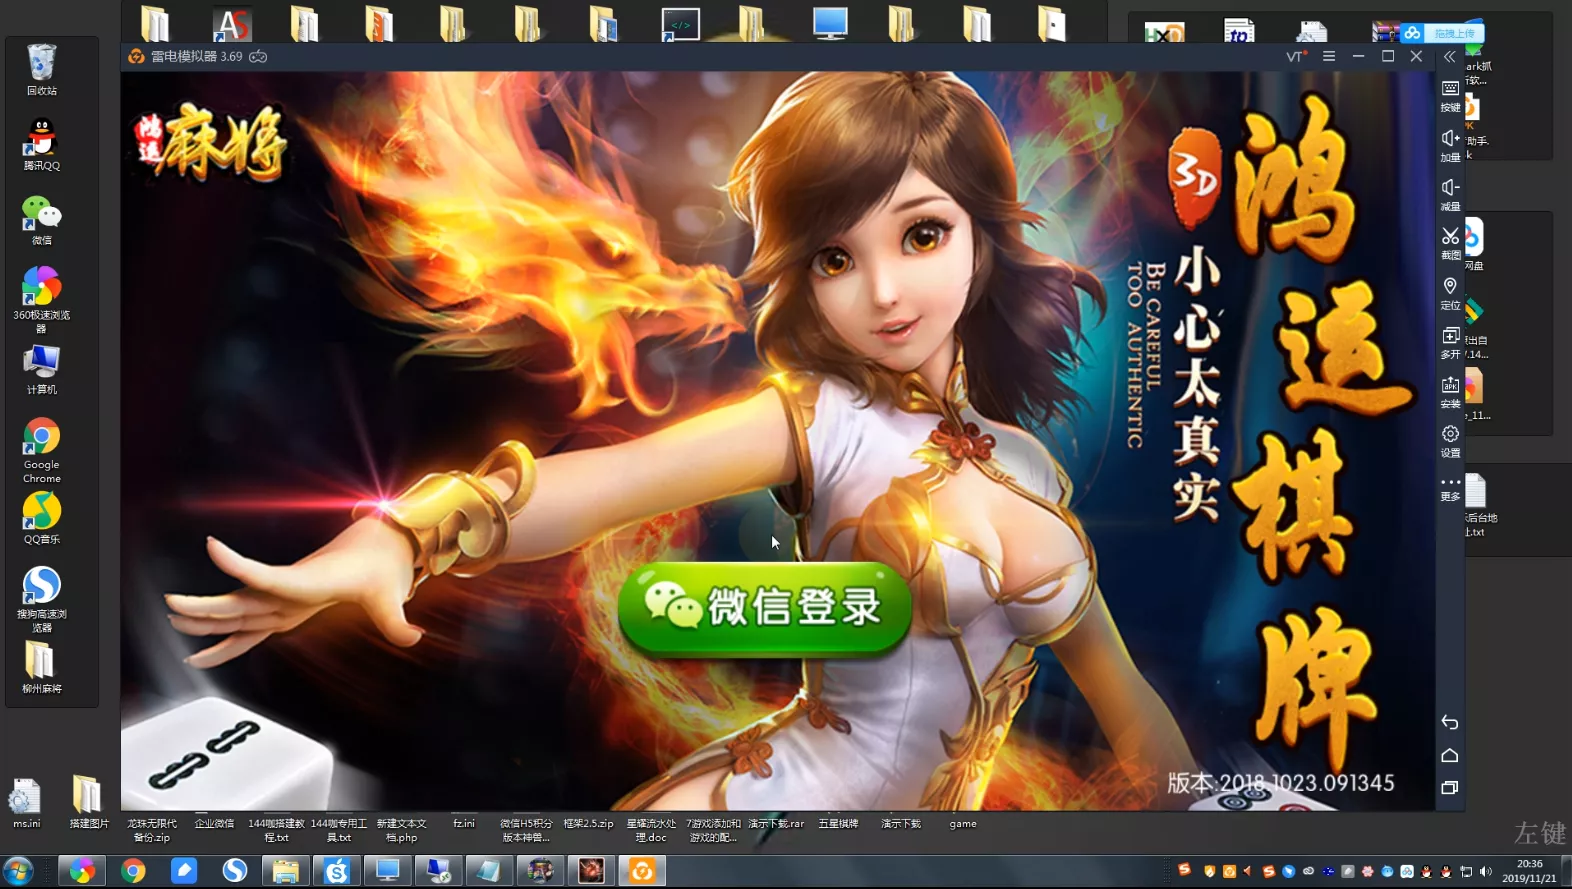Open the 腾讯QQ desktop shortcut
The image size is (1572, 889).
click(x=42, y=145)
